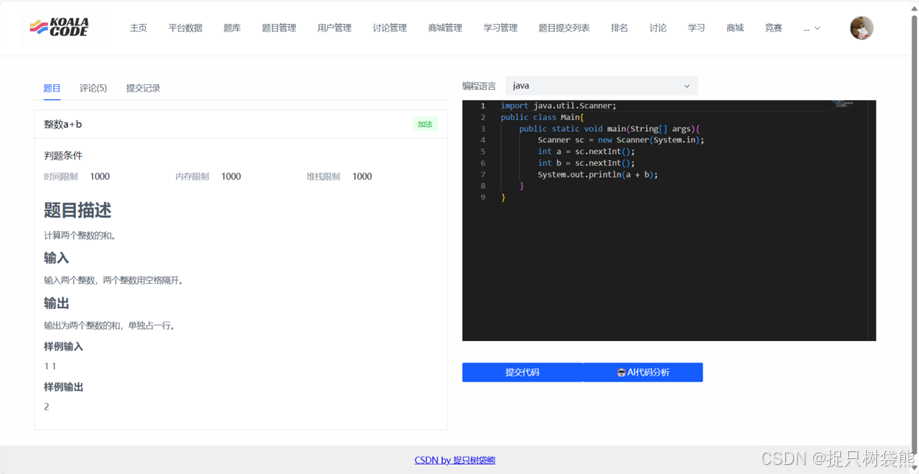This screenshot has width=919, height=474.
Task: Click the 判题条件 label
Action: 63,155
